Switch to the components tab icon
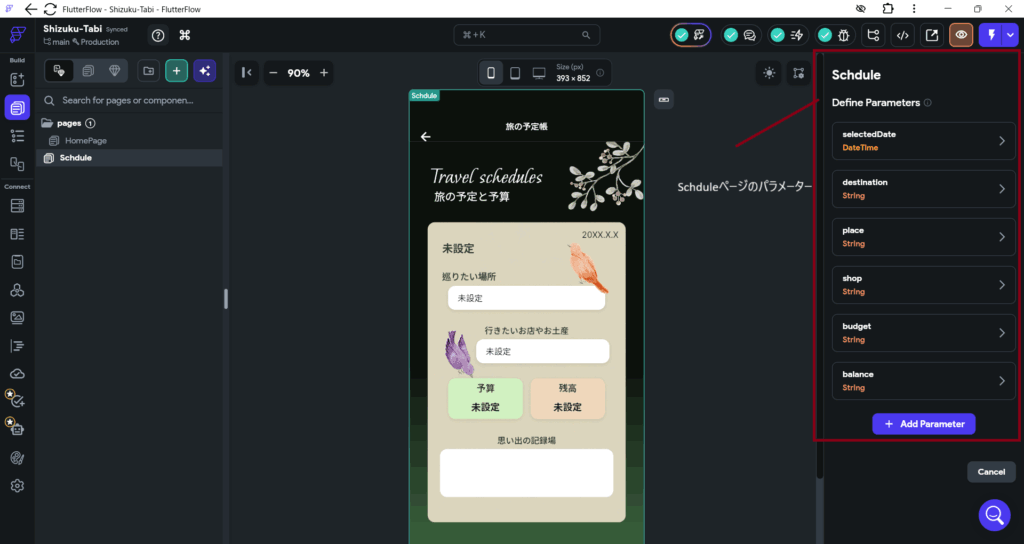 [x=88, y=71]
